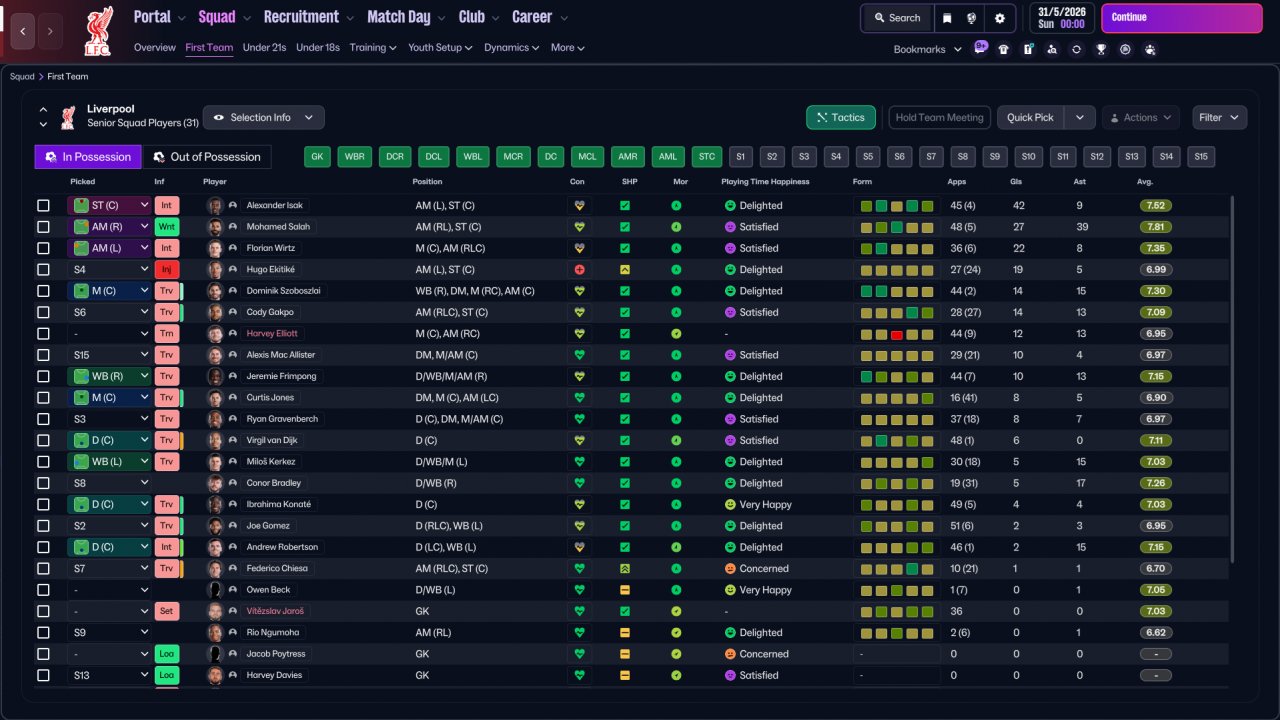Viewport: 1280px width, 720px height.
Task: Switch to the Out of Possession tab
Action: click(208, 157)
